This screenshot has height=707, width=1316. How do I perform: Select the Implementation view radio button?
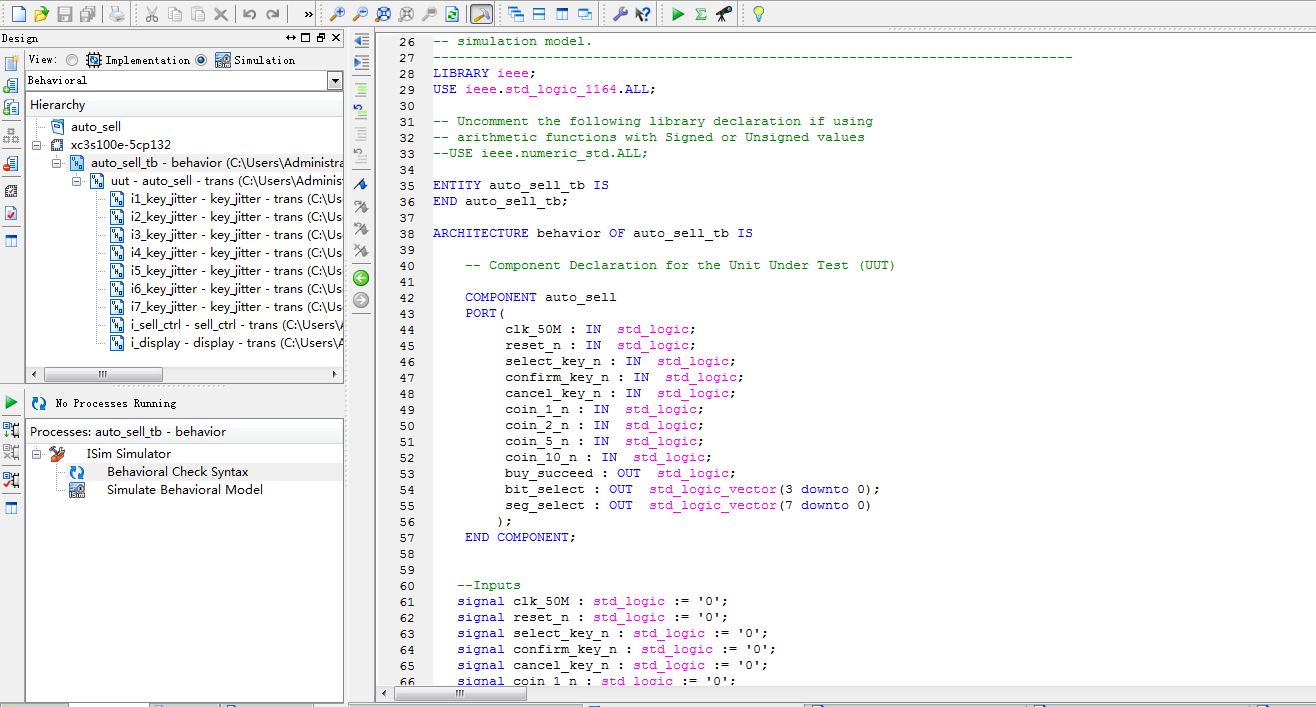click(72, 60)
